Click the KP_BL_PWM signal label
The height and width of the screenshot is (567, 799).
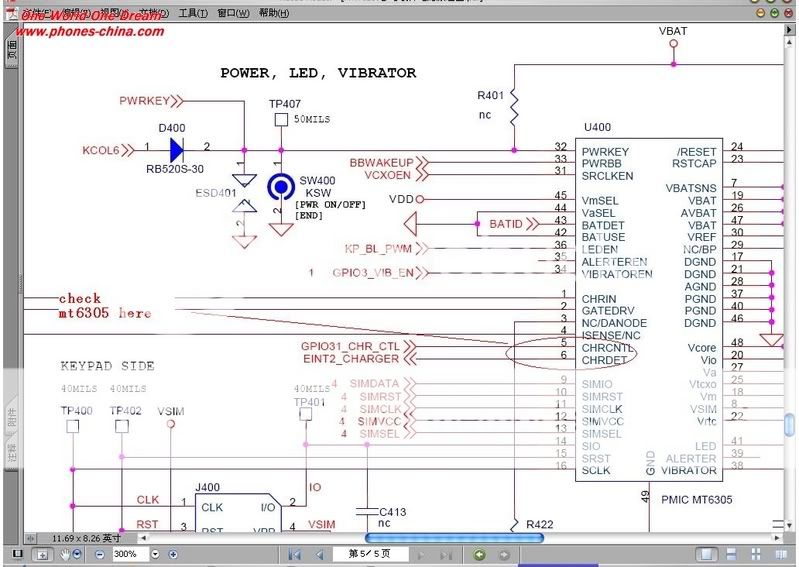pos(378,249)
